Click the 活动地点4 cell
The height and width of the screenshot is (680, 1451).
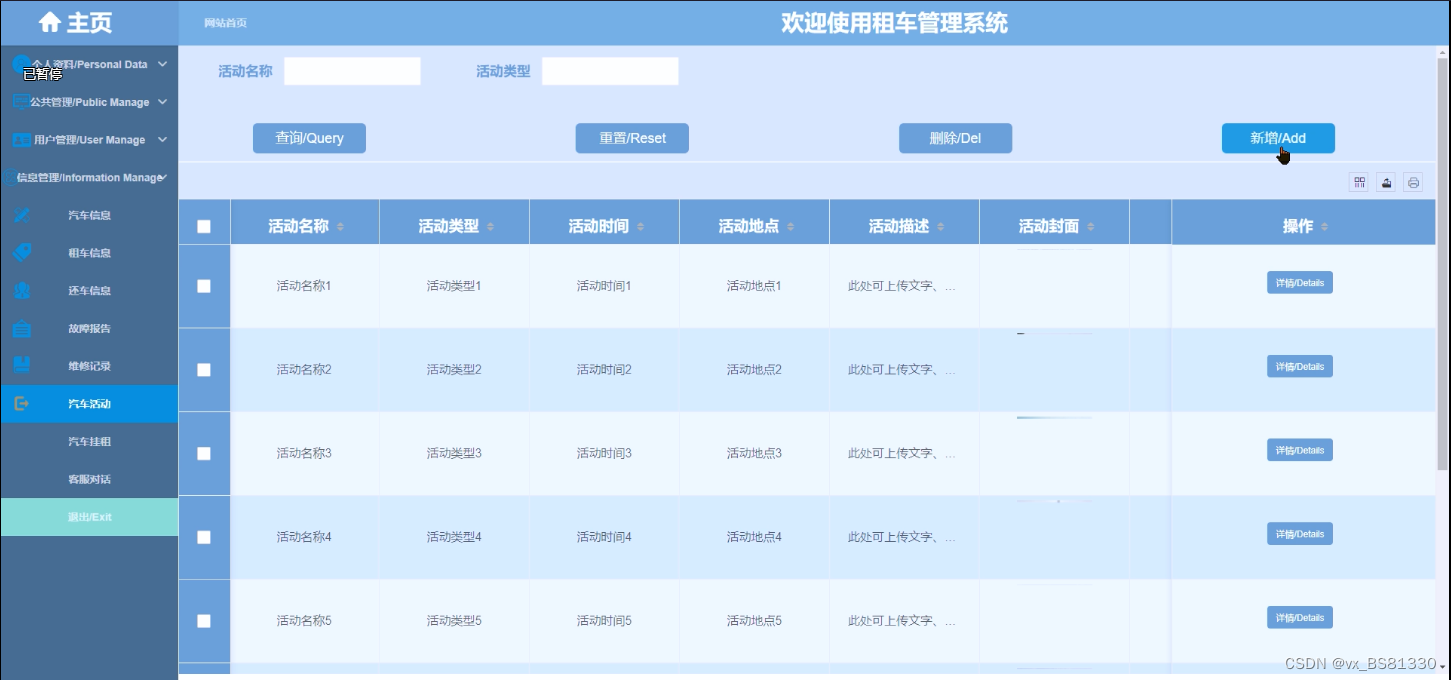754,537
